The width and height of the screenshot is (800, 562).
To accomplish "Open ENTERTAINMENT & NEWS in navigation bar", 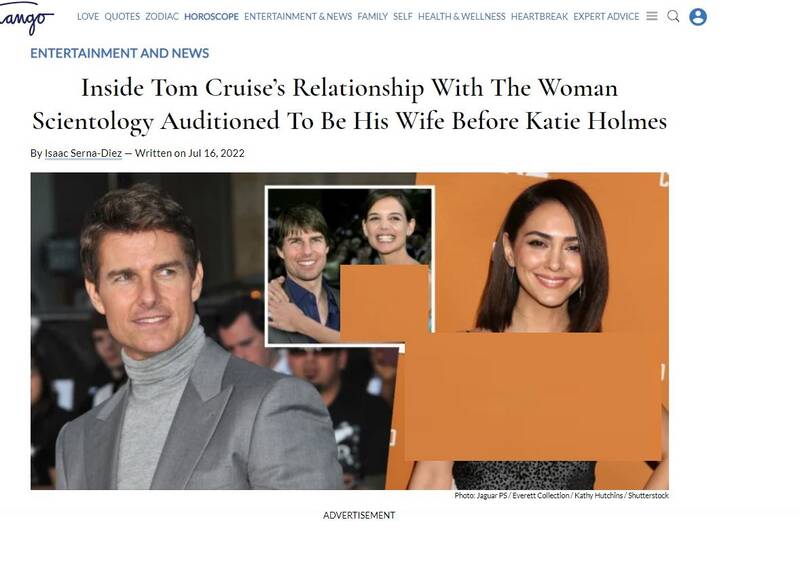I will coord(298,16).
